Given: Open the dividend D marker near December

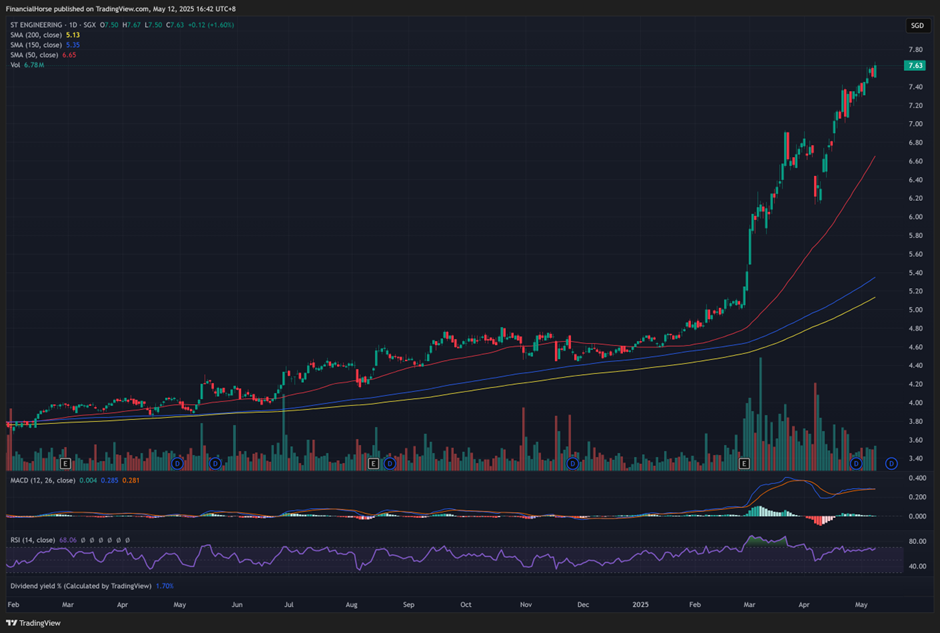Looking at the screenshot, I should click(573, 464).
